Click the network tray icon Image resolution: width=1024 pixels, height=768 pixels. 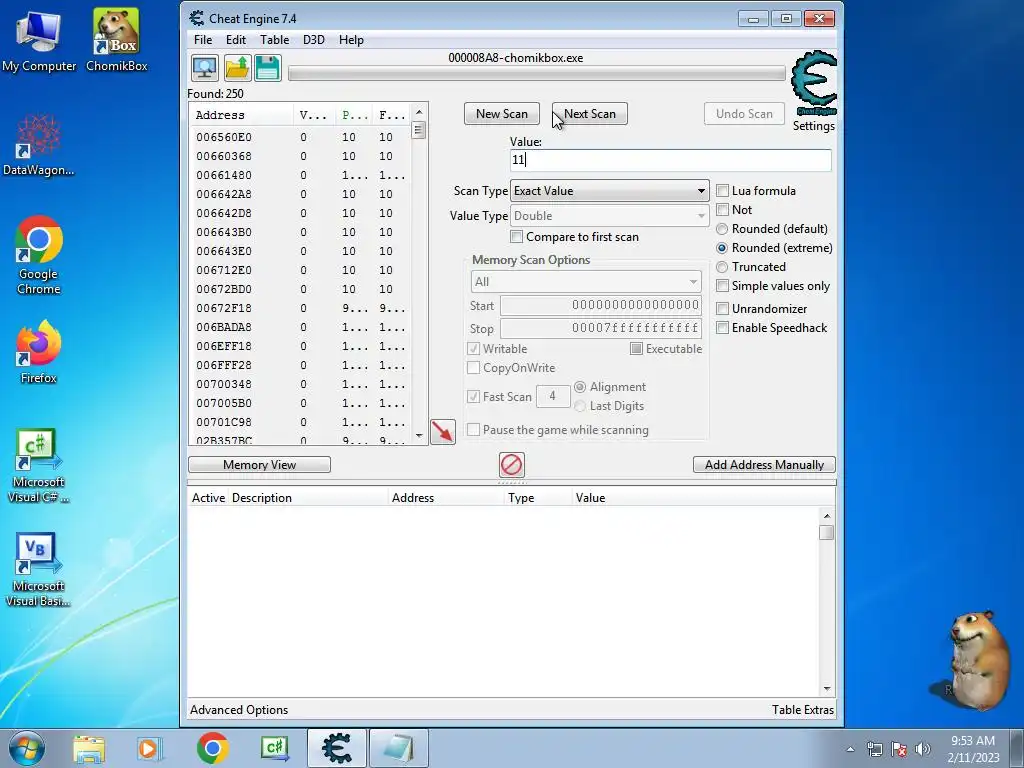[x=874, y=749]
